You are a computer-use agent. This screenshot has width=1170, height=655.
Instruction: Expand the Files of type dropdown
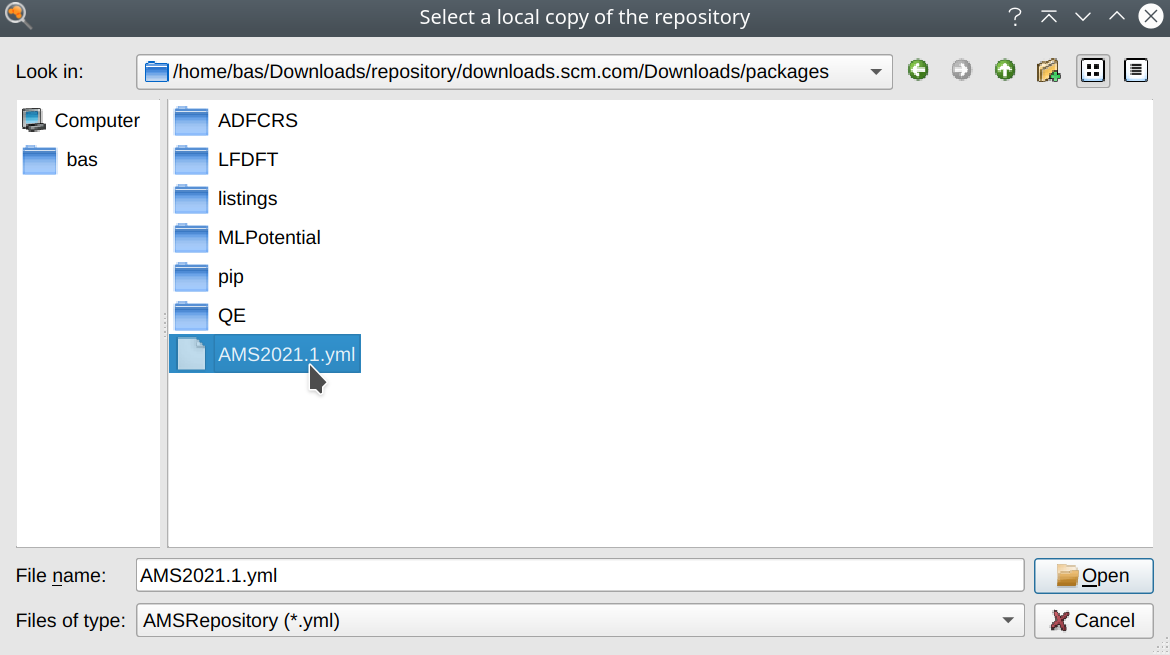click(1008, 621)
